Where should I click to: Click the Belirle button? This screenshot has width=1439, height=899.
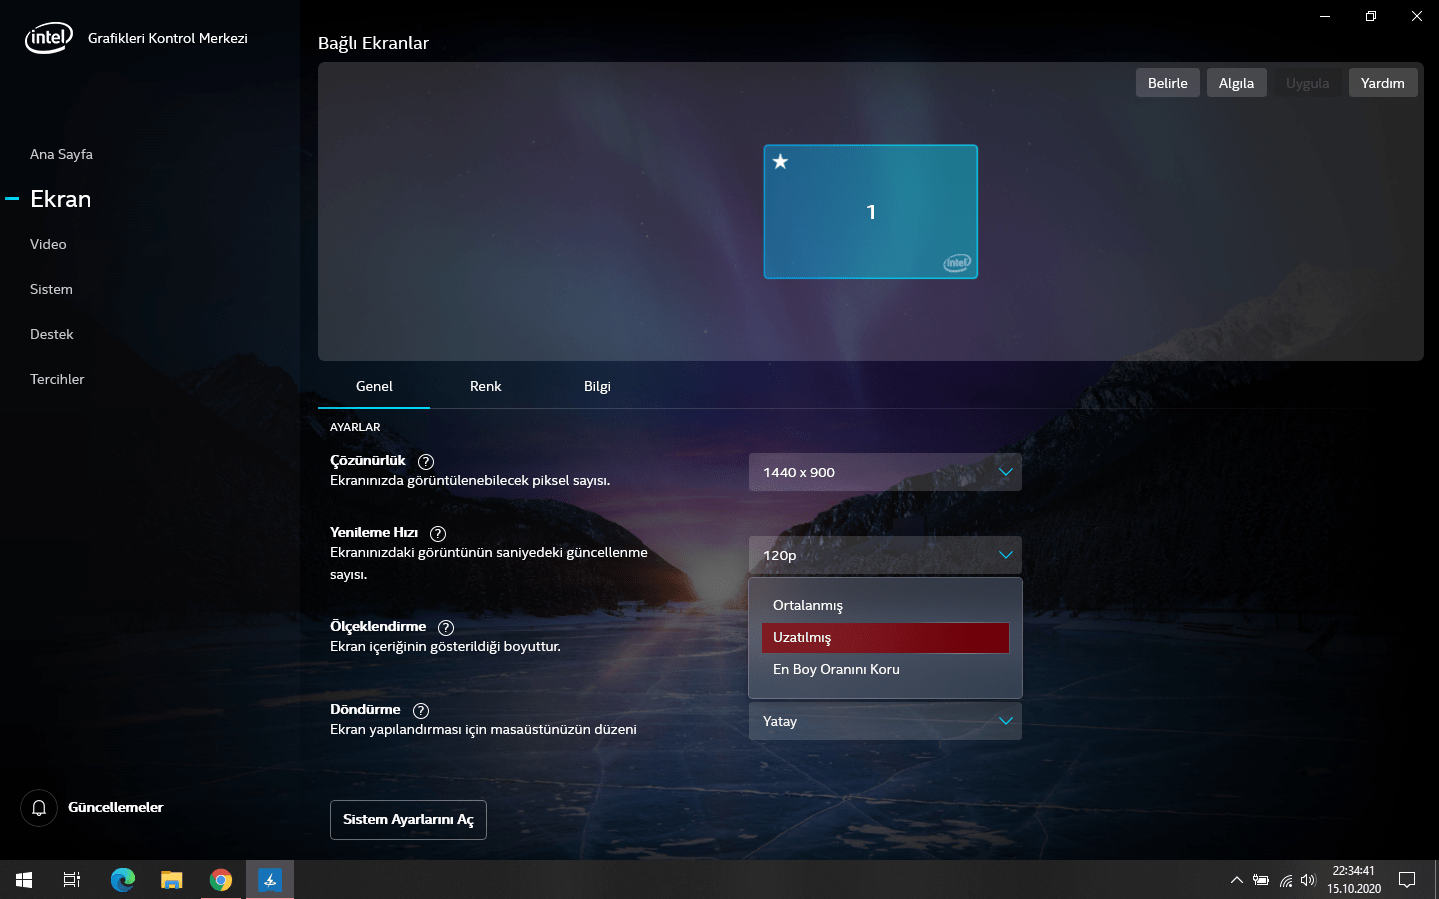point(1168,83)
